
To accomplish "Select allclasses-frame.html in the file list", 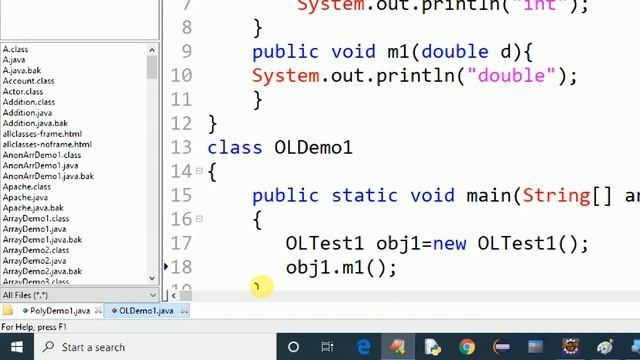I will pos(42,134).
